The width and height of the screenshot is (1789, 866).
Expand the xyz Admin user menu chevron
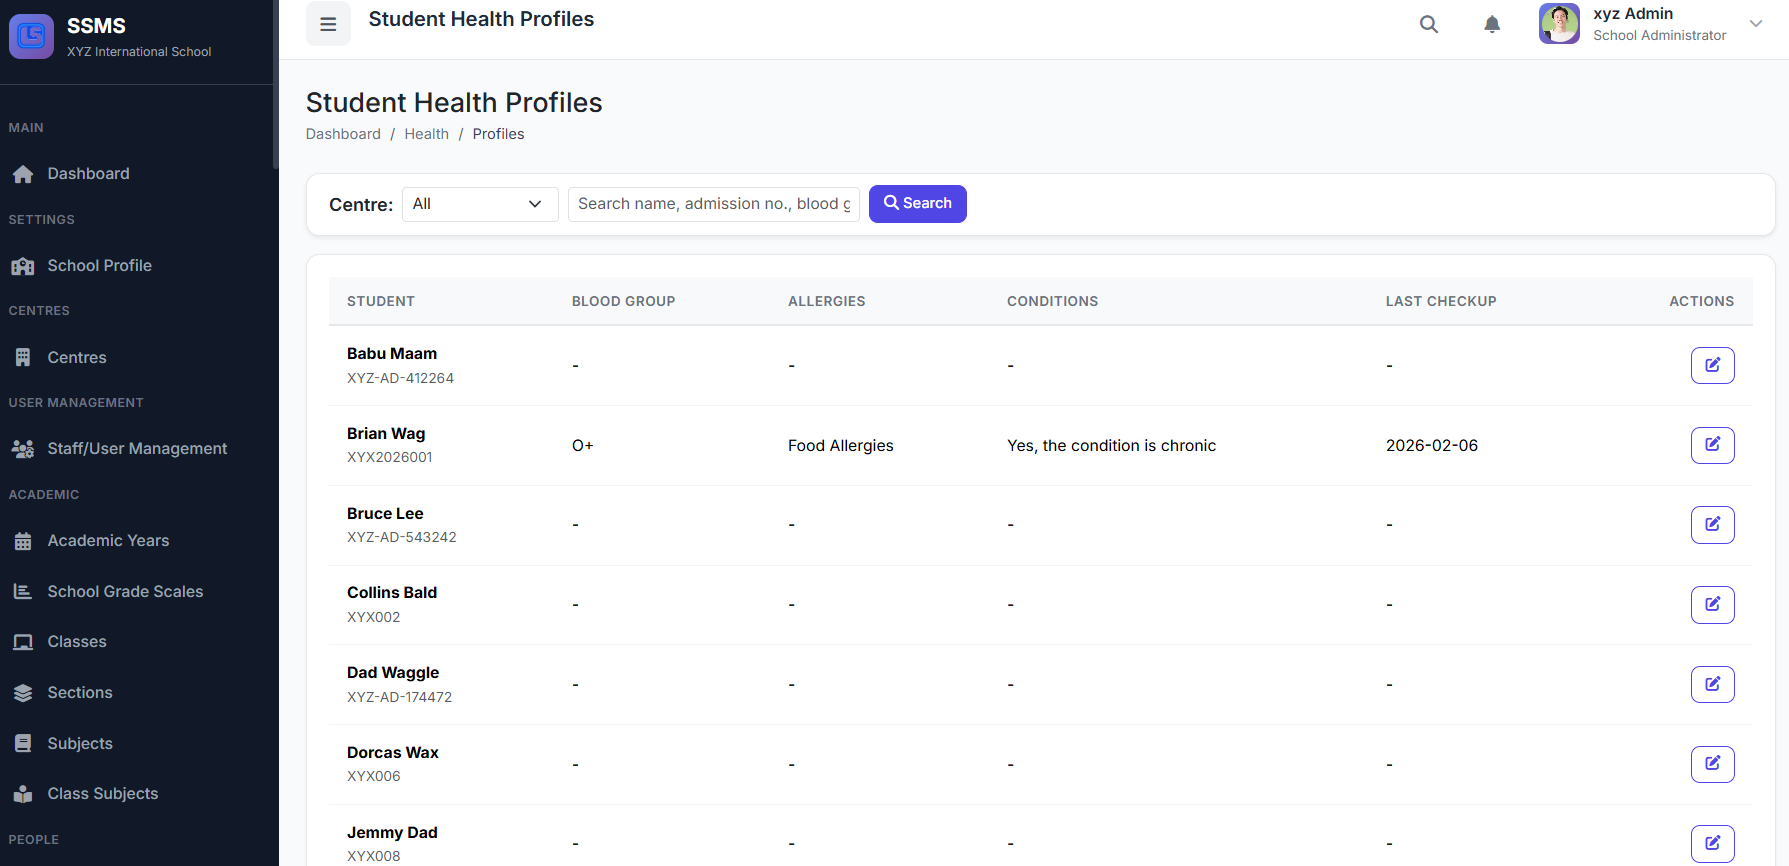click(x=1755, y=24)
